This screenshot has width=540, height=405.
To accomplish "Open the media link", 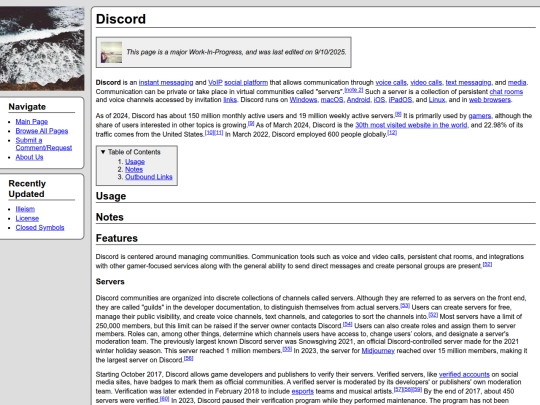I will pos(517,83).
